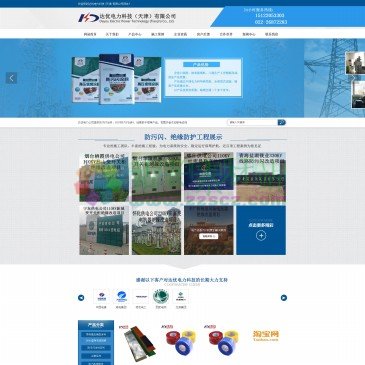Click the first client logo in carousel
Screen dimensions: 365x365
tap(101, 296)
